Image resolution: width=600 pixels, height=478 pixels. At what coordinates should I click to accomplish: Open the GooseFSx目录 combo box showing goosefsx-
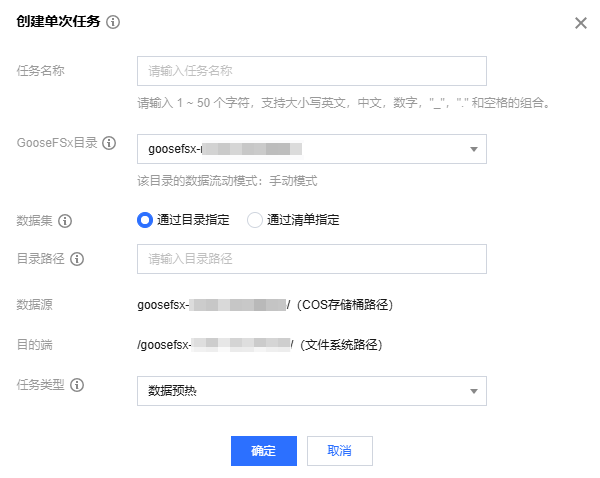click(300, 149)
